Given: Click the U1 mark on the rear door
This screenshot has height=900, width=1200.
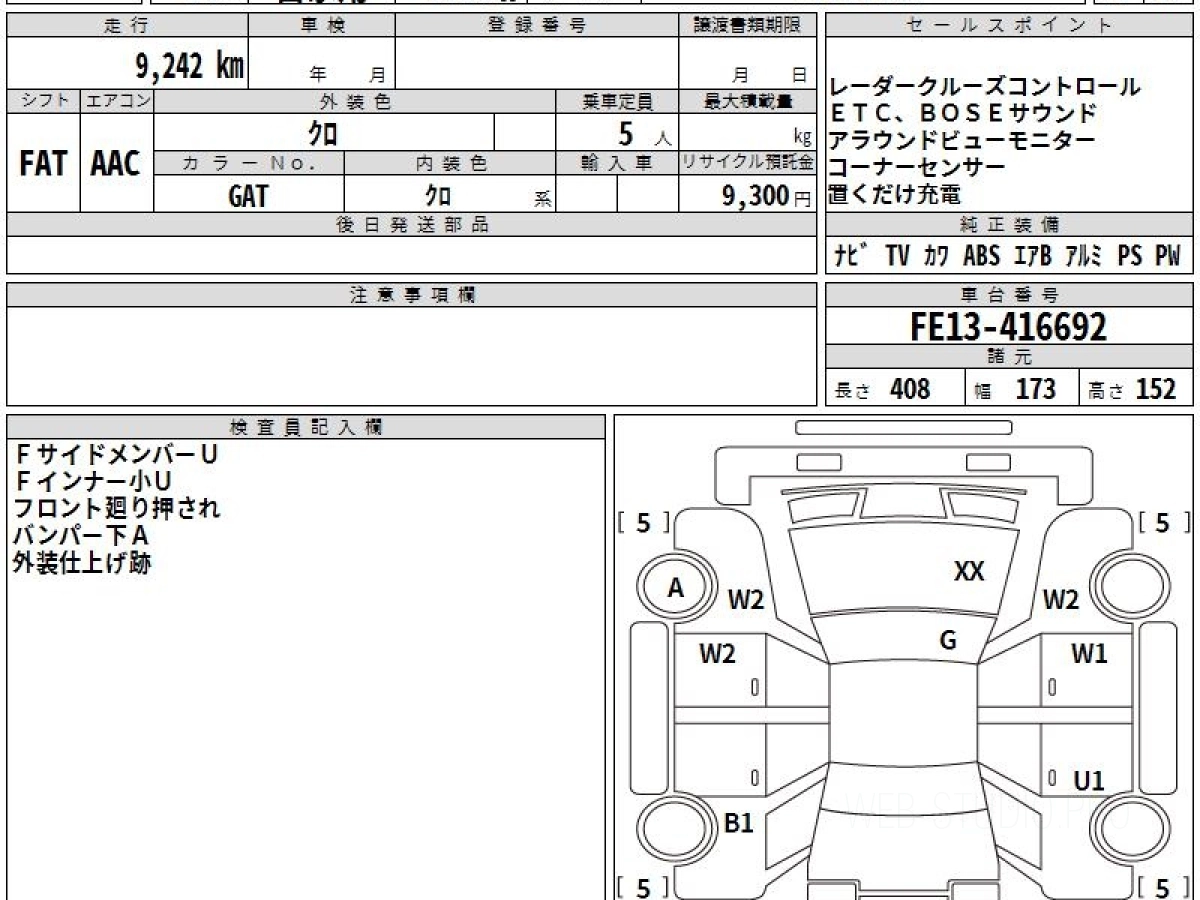Looking at the screenshot, I should (1089, 781).
